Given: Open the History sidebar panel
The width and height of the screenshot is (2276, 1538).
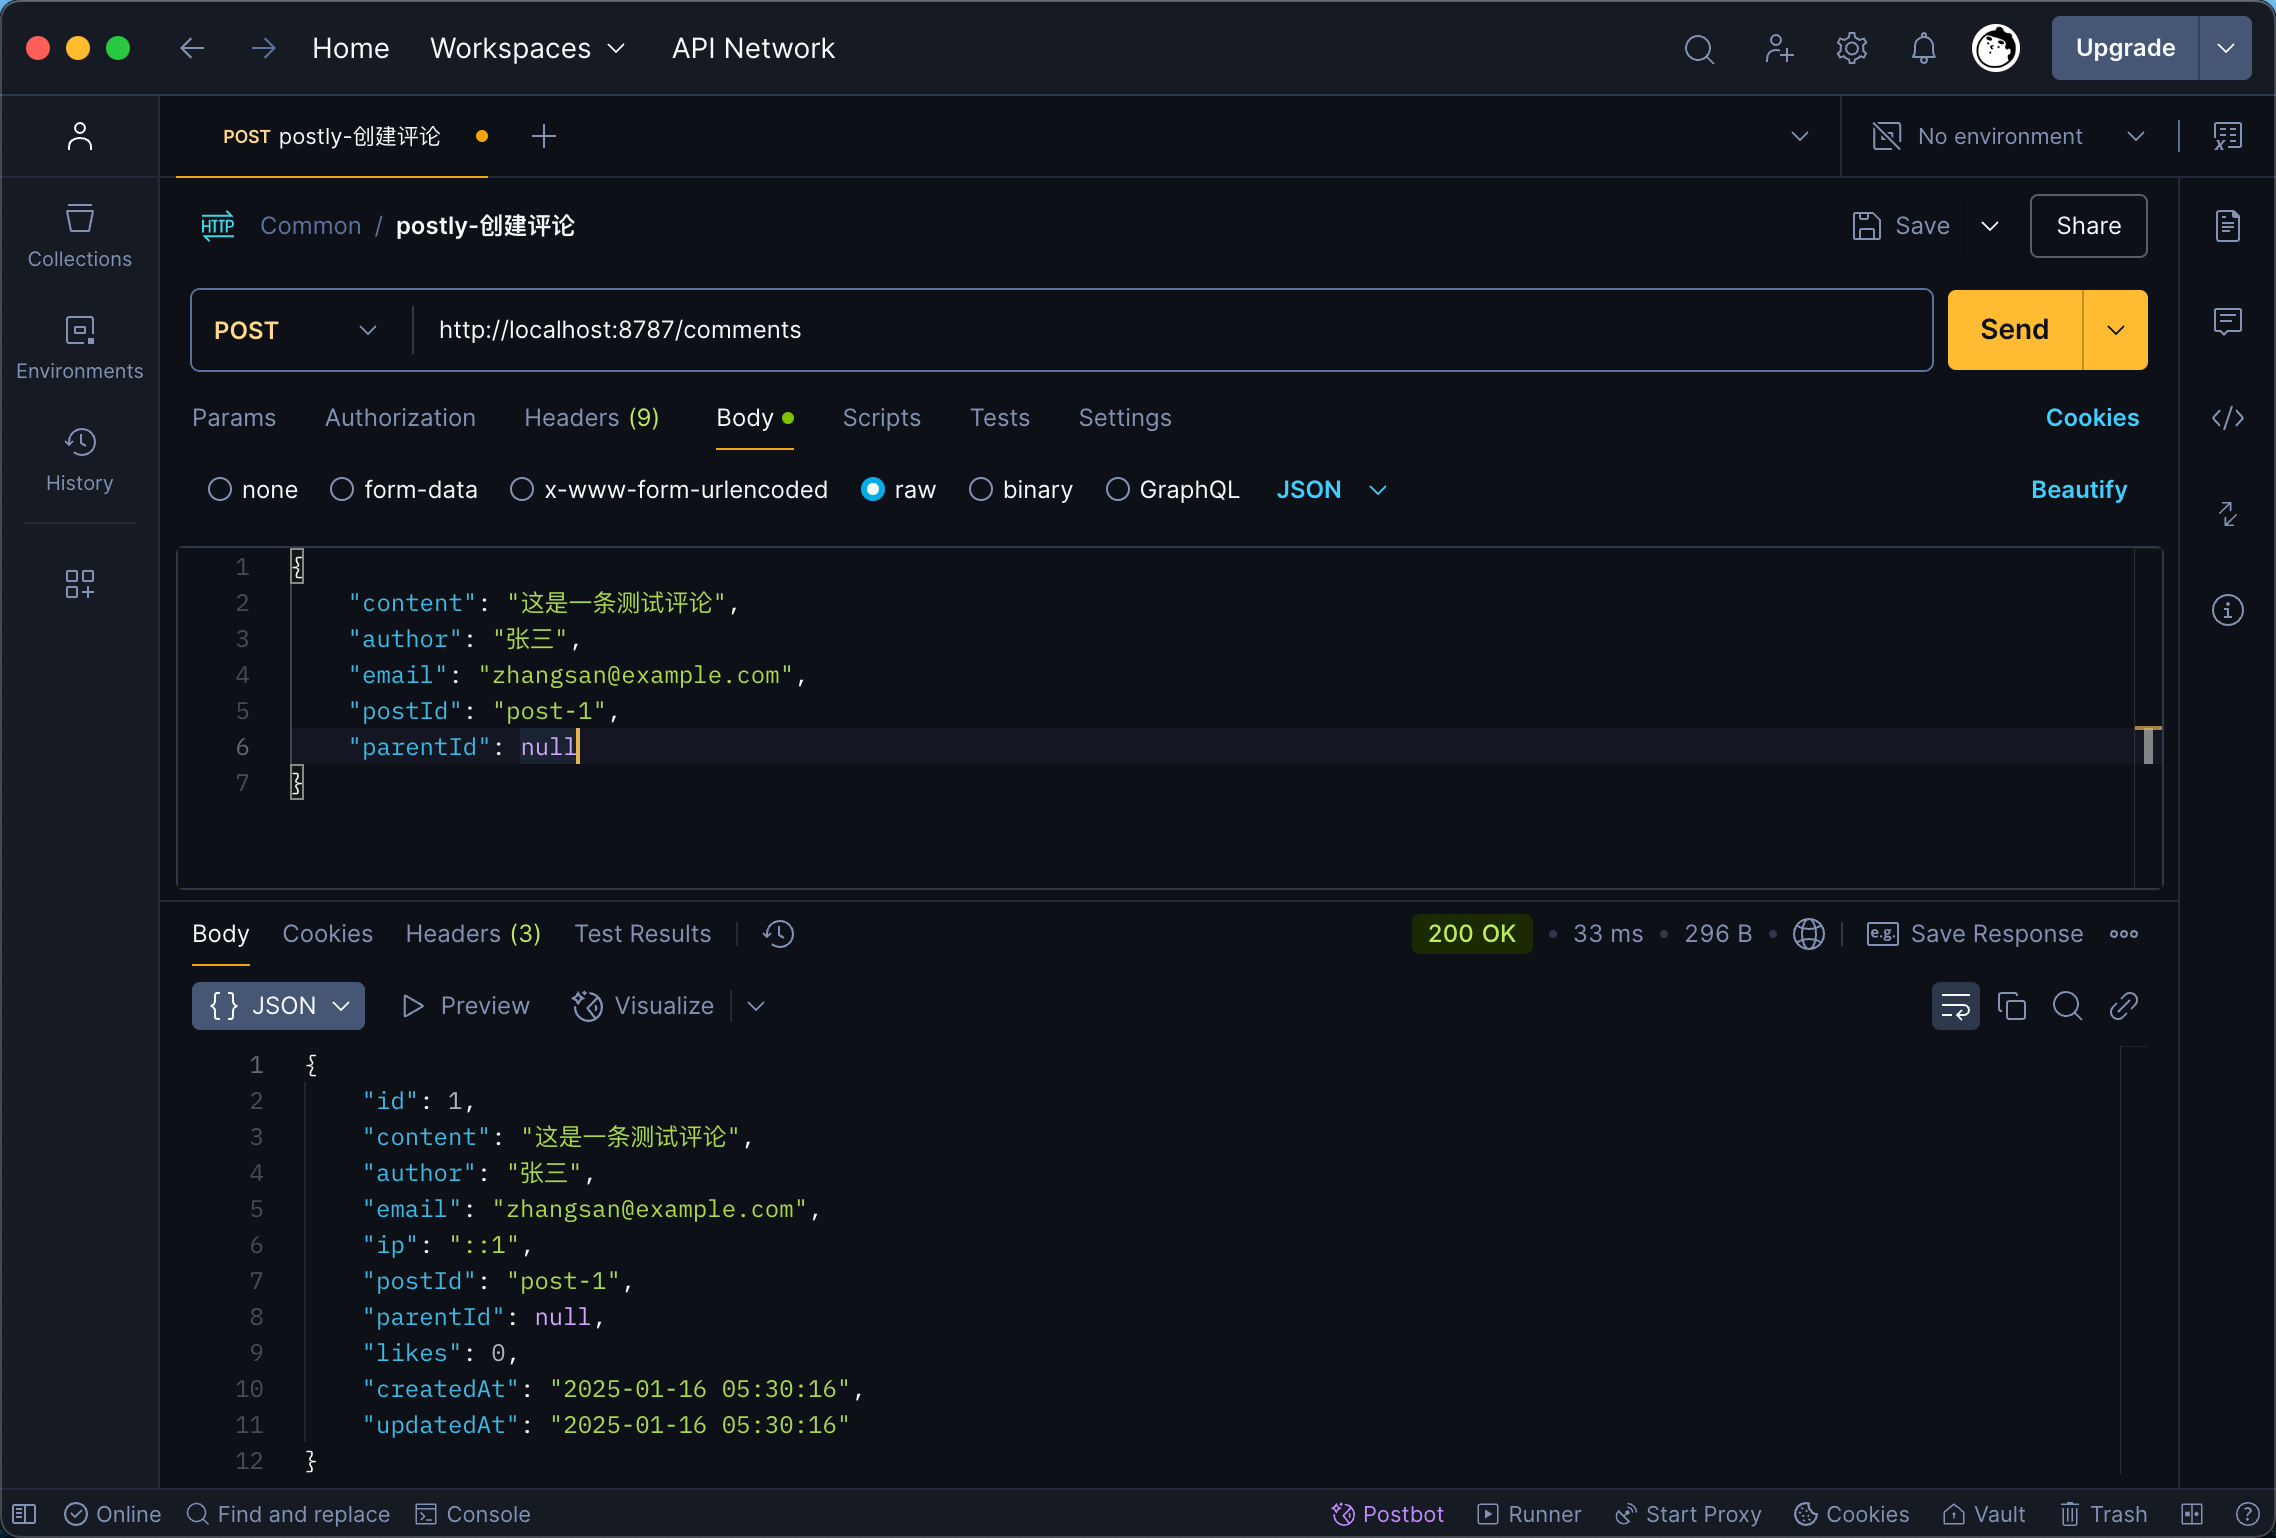Looking at the screenshot, I should [x=79, y=459].
